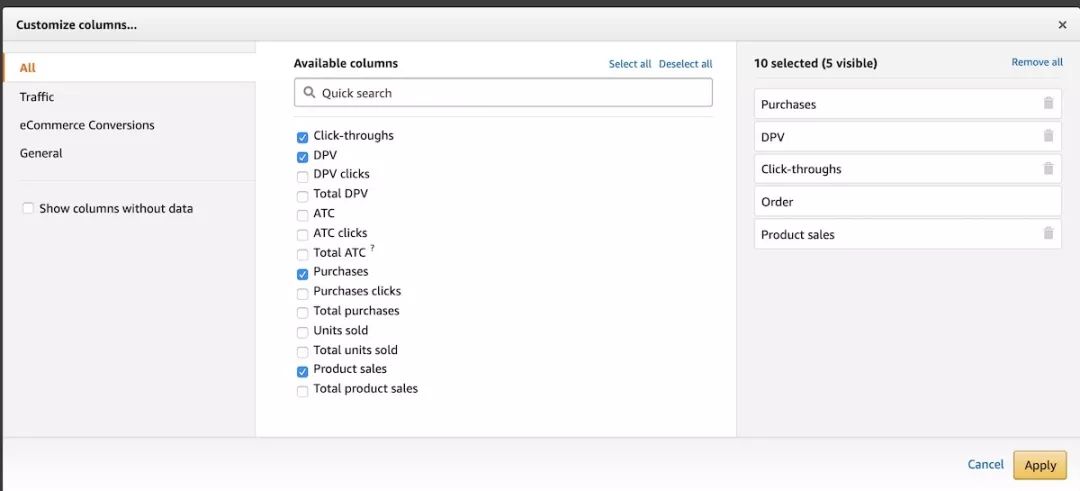Delete Purchases from selected columns

coord(1048,104)
